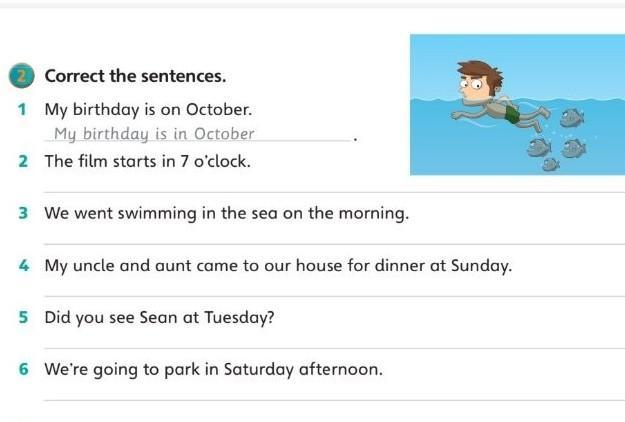The height and width of the screenshot is (422, 625).
Task: Click the question "Did you see Sean at Tuesday?"
Action: (160, 317)
